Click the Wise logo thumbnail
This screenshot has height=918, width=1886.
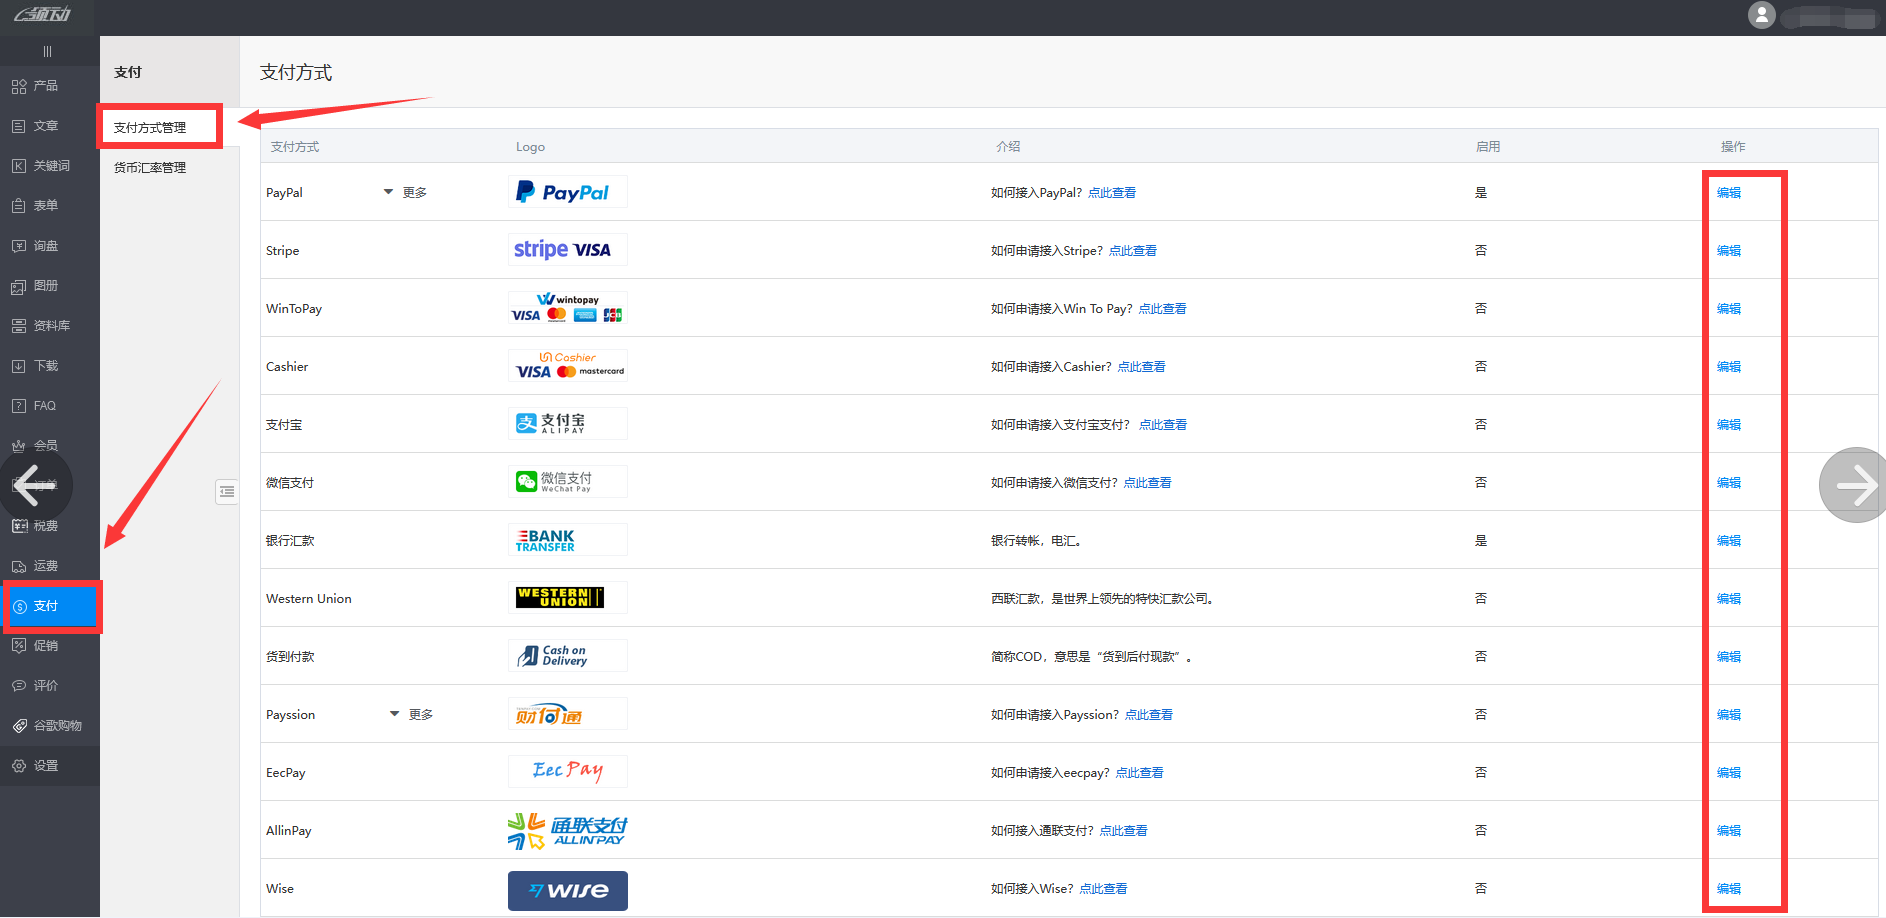(567, 890)
